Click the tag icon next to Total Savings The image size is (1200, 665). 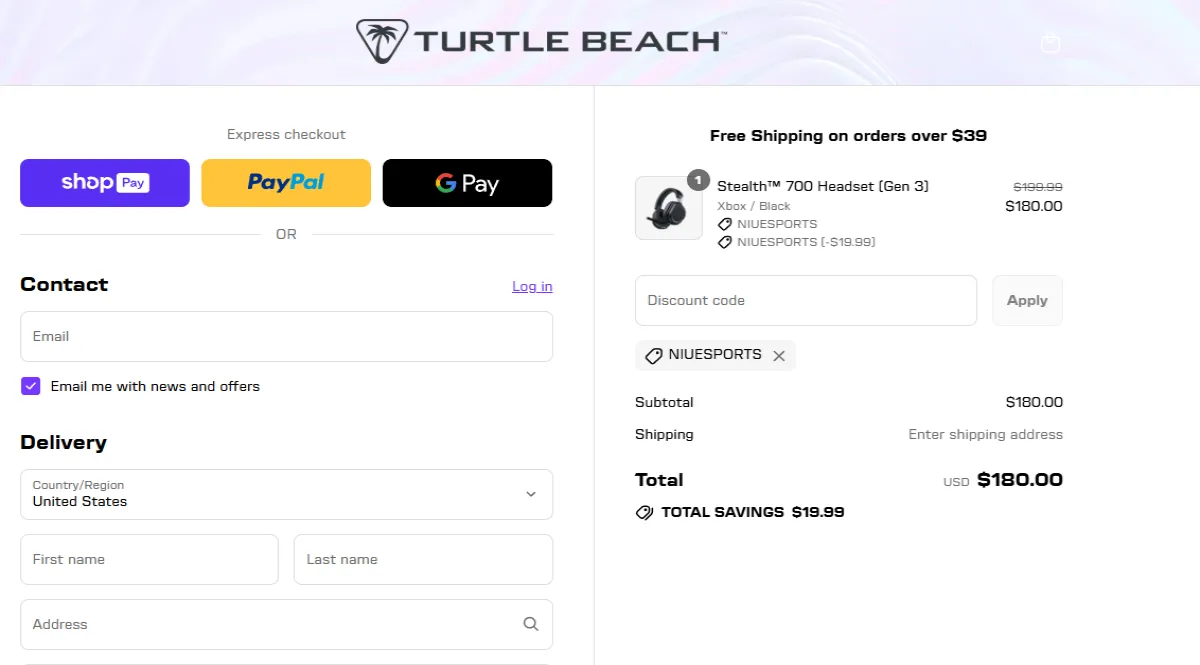[644, 512]
